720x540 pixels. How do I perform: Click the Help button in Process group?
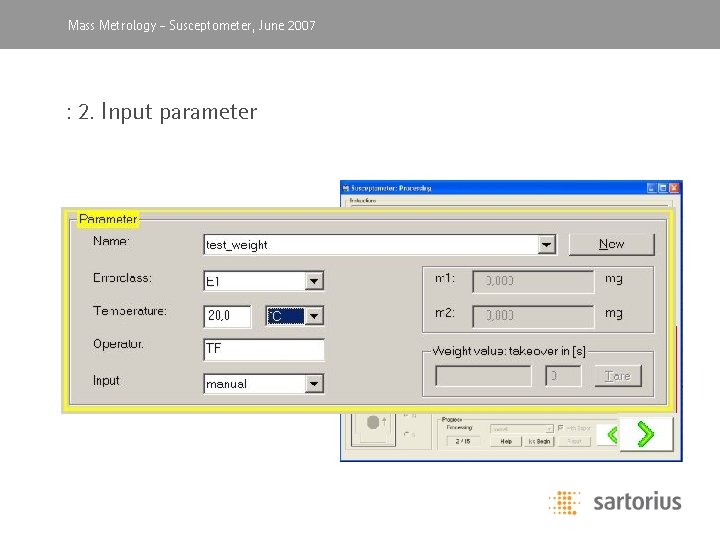click(x=506, y=441)
